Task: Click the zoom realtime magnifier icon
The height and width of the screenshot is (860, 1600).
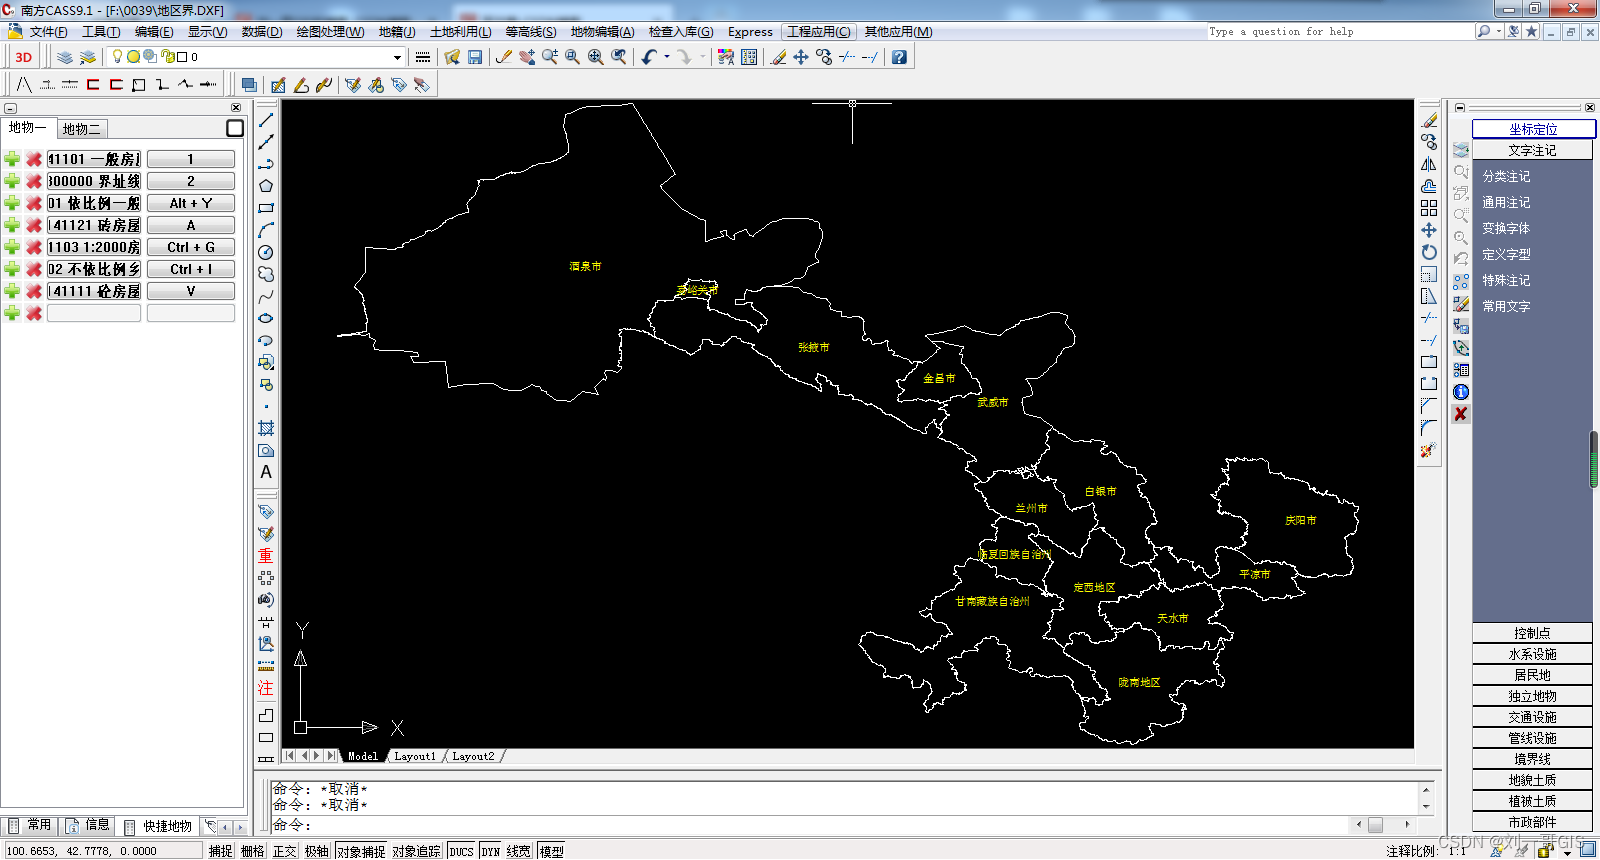Action: pyautogui.click(x=550, y=57)
